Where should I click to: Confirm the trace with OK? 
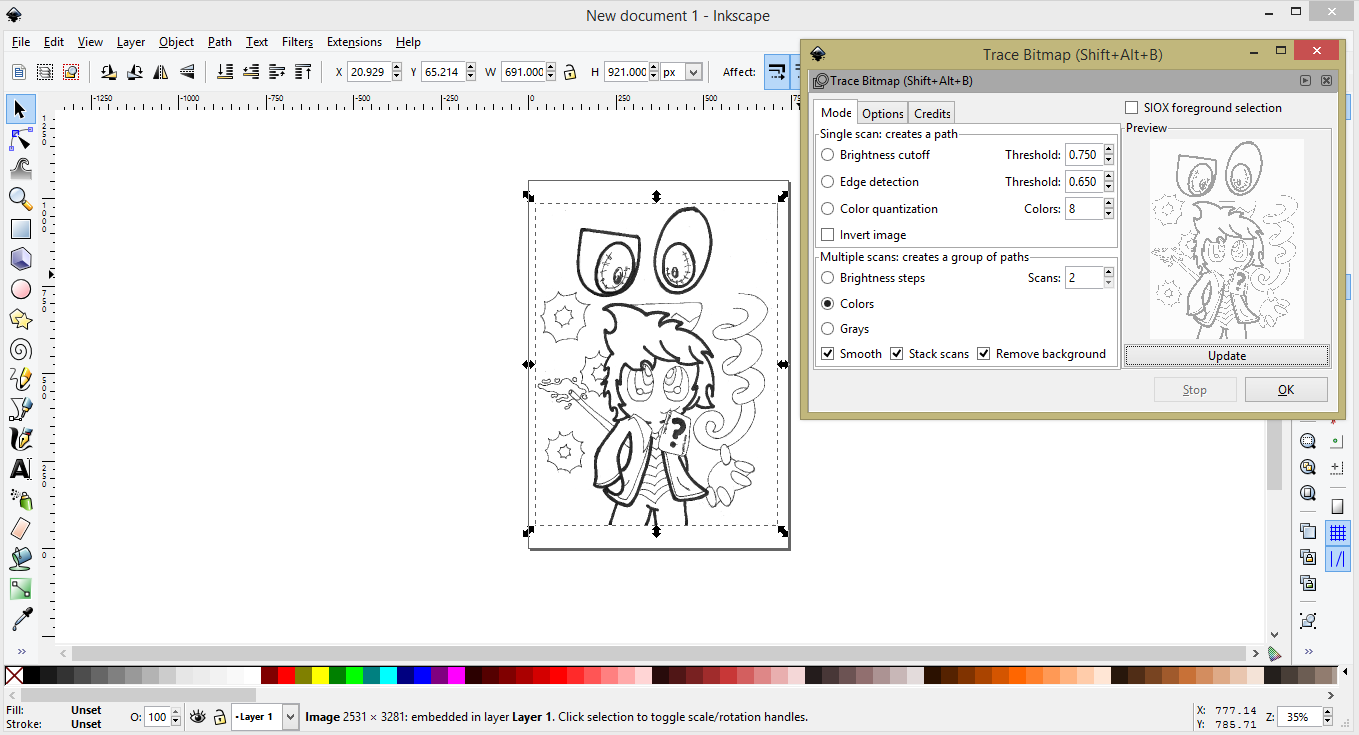[1286, 389]
